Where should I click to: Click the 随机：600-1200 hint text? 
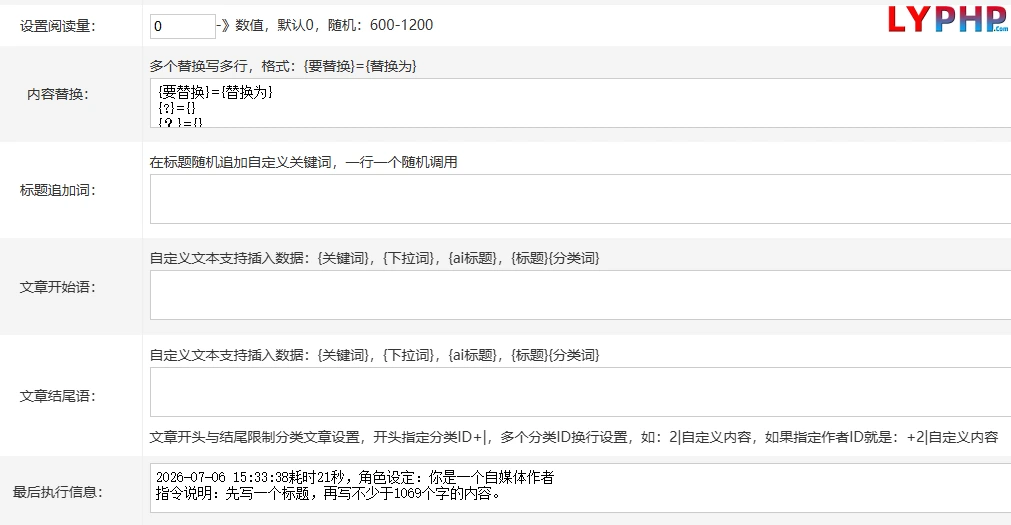coord(380,25)
